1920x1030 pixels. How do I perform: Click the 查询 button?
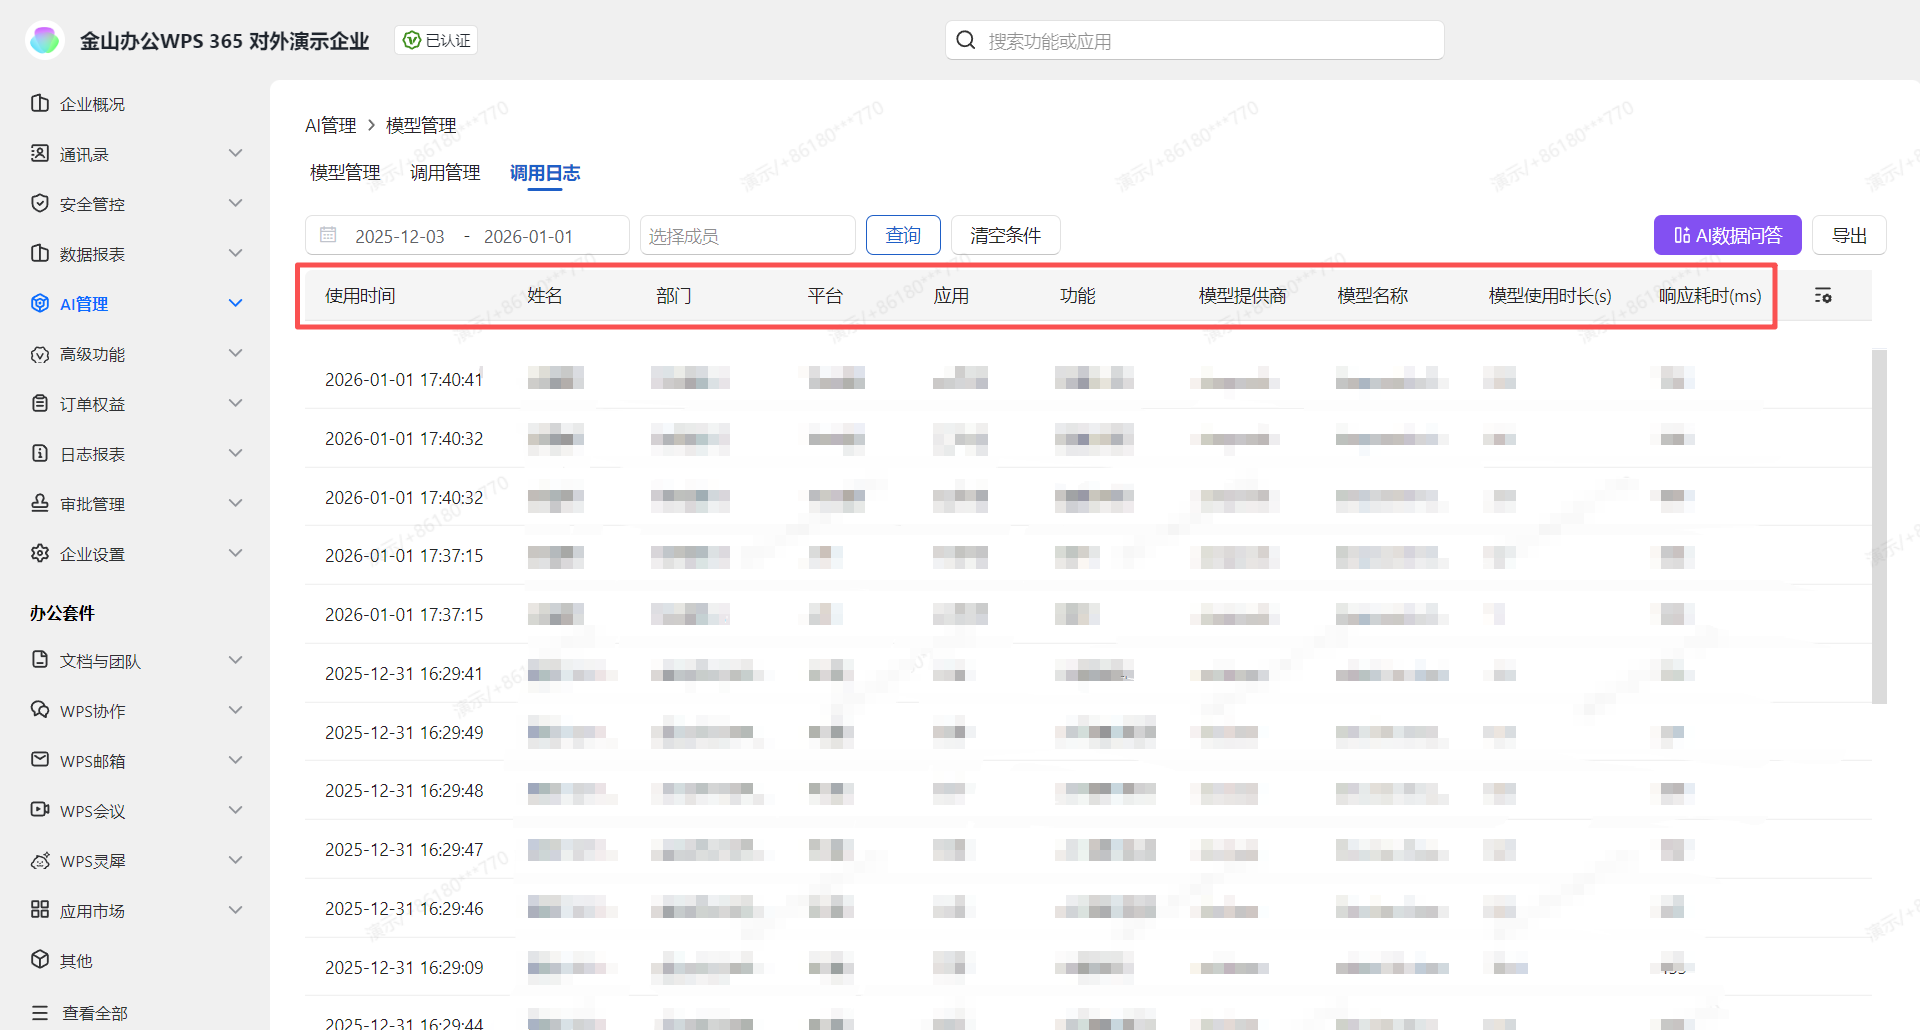click(903, 235)
